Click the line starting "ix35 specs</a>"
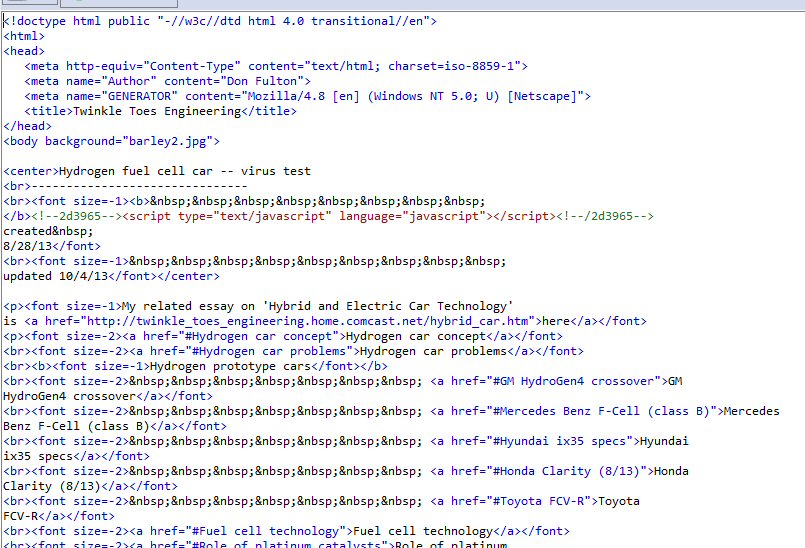The height and width of the screenshot is (548, 805). pyautogui.click(x=76, y=456)
